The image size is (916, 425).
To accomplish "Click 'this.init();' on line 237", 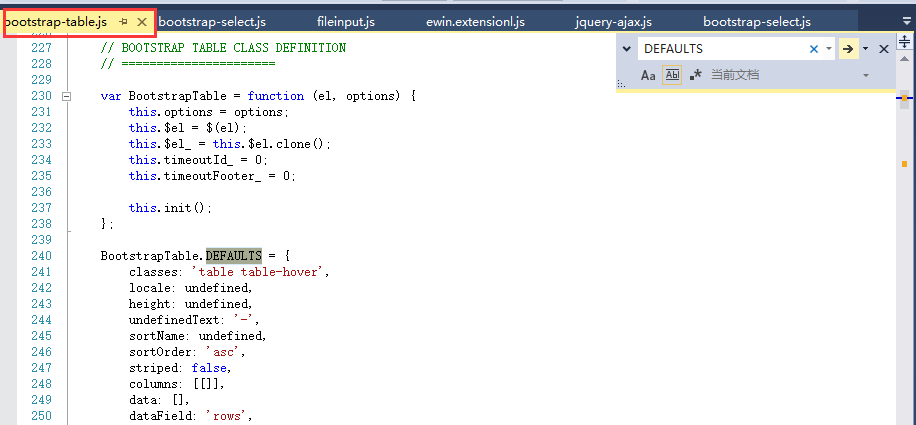I will pyautogui.click(x=170, y=208).
